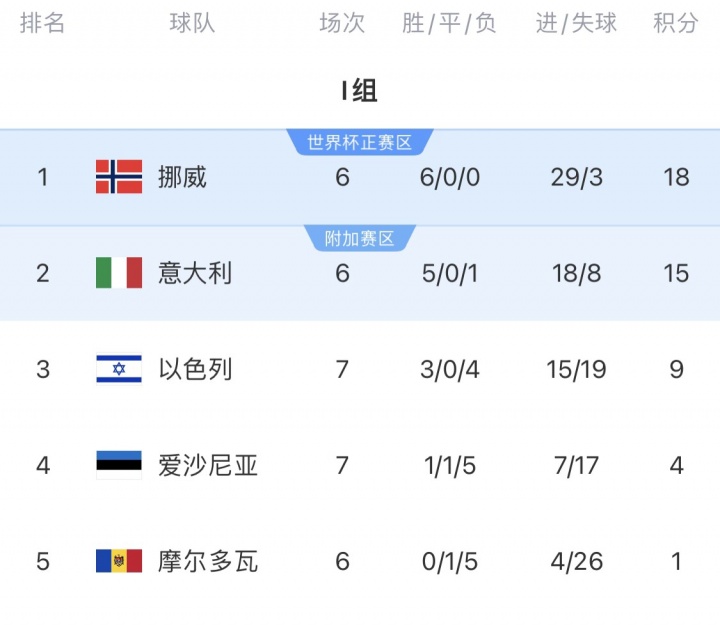Click the I组 group title

pos(360,91)
